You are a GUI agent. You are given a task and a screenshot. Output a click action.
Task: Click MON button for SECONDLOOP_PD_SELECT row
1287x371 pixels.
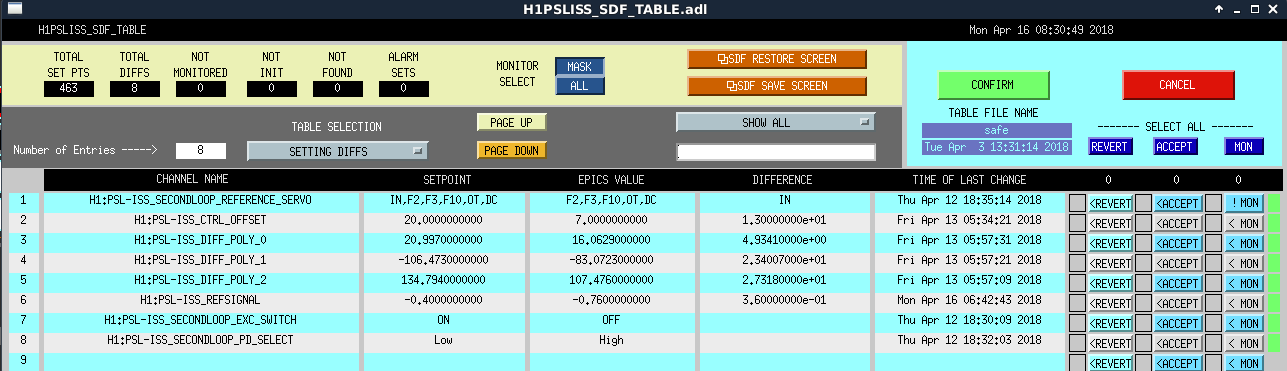[x=1244, y=342]
